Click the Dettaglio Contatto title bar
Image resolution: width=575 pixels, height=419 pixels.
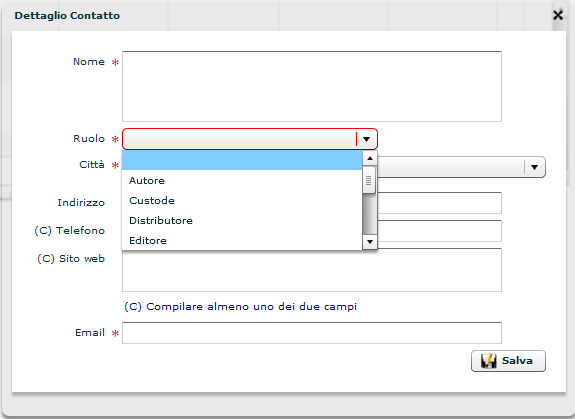pyautogui.click(x=279, y=16)
